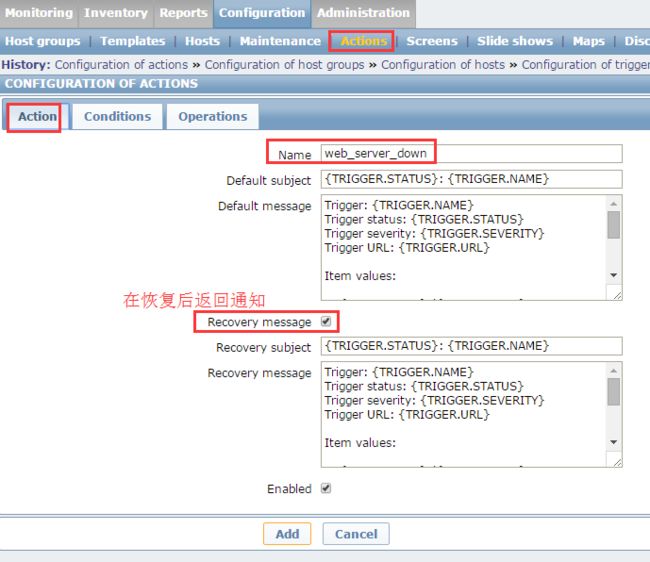The width and height of the screenshot is (650, 562).
Task: Click the Recovery message resize handle
Action: coord(617,462)
